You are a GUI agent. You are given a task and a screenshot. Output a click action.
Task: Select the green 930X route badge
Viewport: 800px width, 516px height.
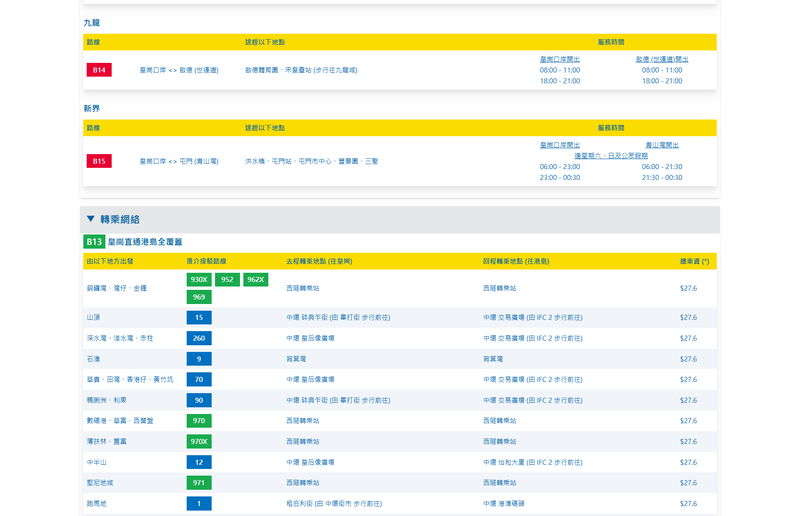pos(199,280)
